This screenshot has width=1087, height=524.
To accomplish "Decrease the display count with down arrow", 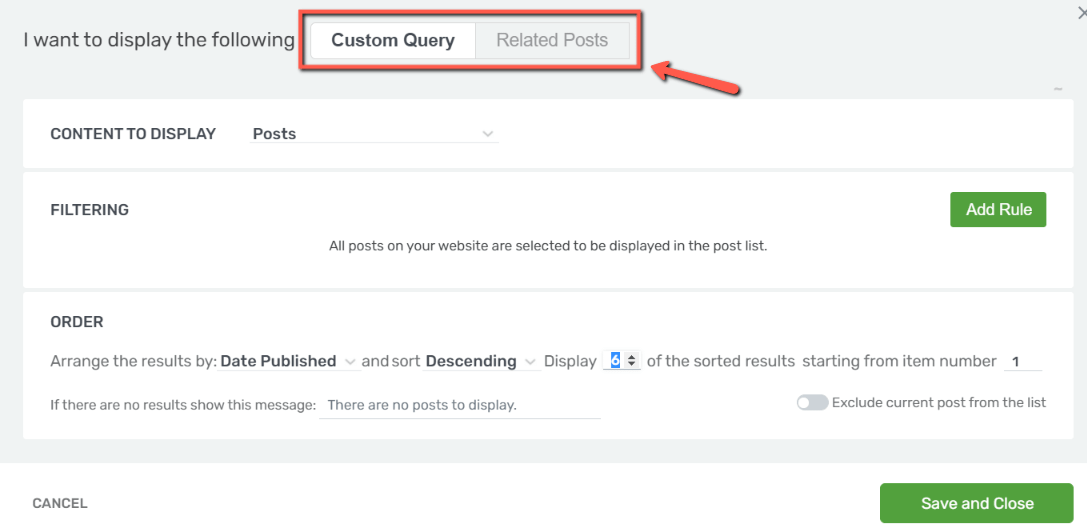I will [x=632, y=365].
